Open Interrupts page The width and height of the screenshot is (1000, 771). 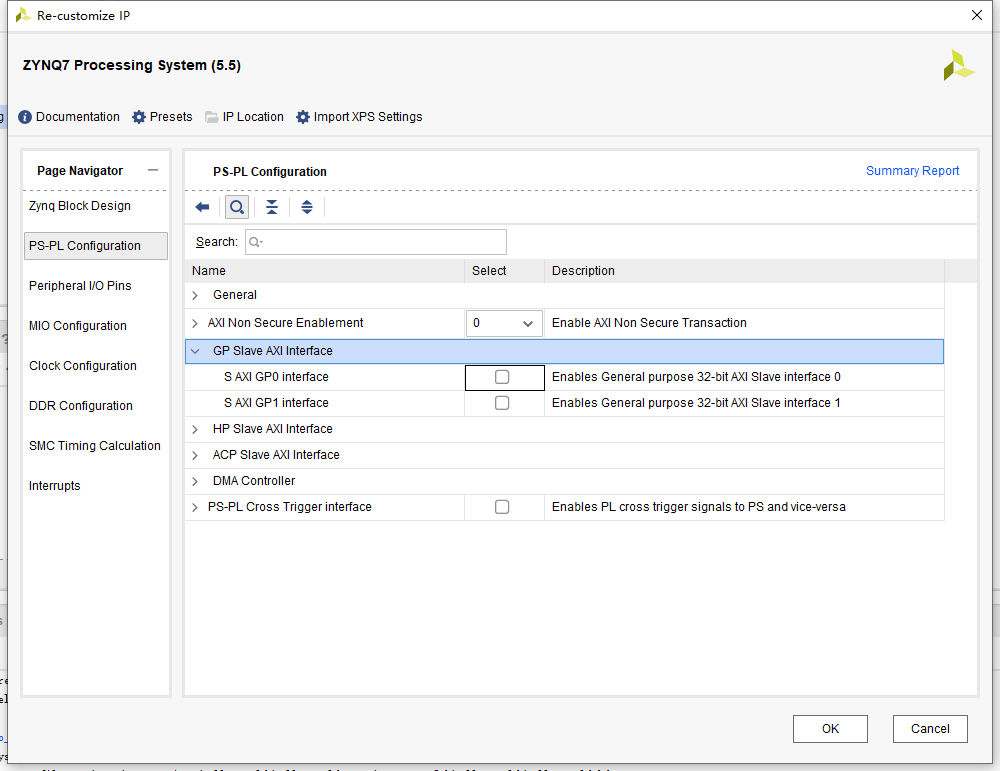55,486
